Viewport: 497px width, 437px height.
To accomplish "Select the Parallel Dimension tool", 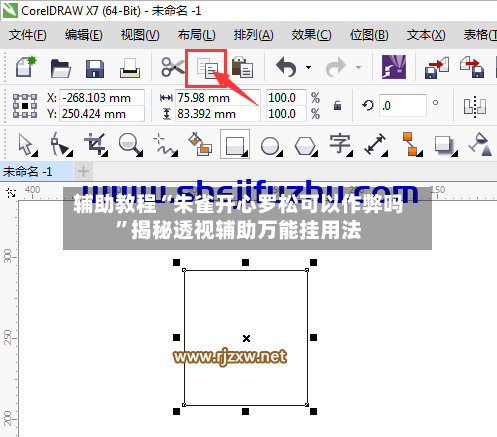I will tap(376, 145).
